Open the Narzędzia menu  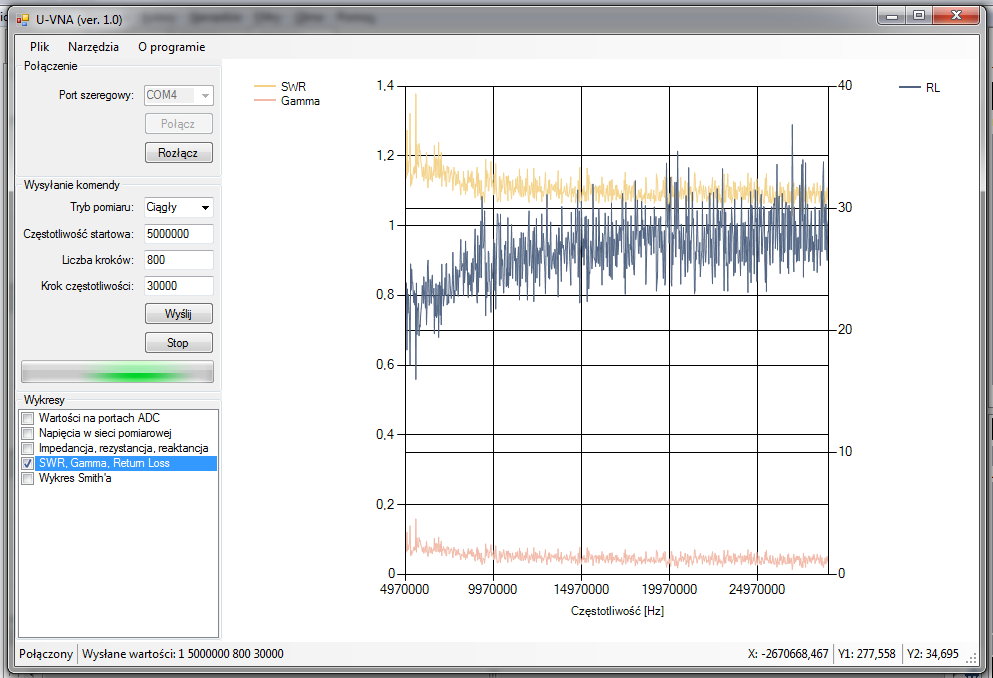(93, 47)
